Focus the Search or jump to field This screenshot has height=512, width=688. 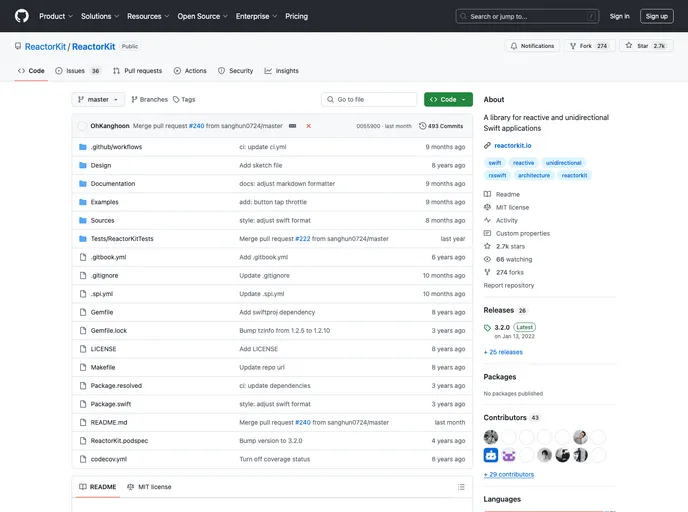tap(527, 16)
